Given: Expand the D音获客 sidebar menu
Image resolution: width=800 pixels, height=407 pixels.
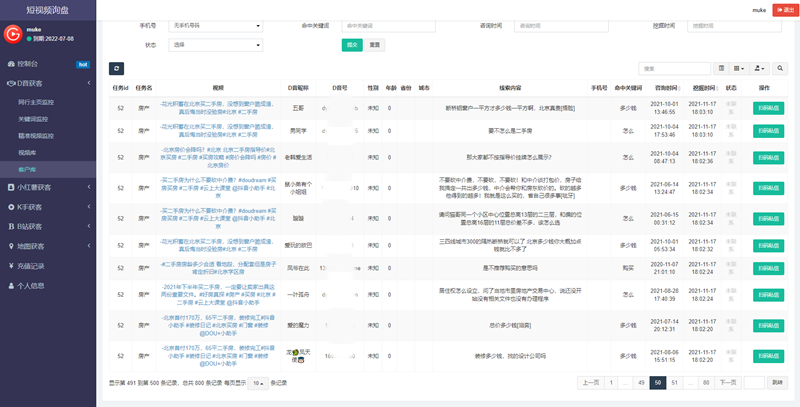Looking at the screenshot, I should pyautogui.click(x=48, y=83).
